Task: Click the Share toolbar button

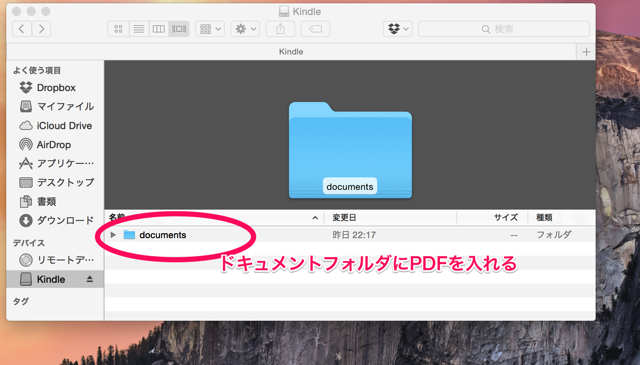Action: 280,29
